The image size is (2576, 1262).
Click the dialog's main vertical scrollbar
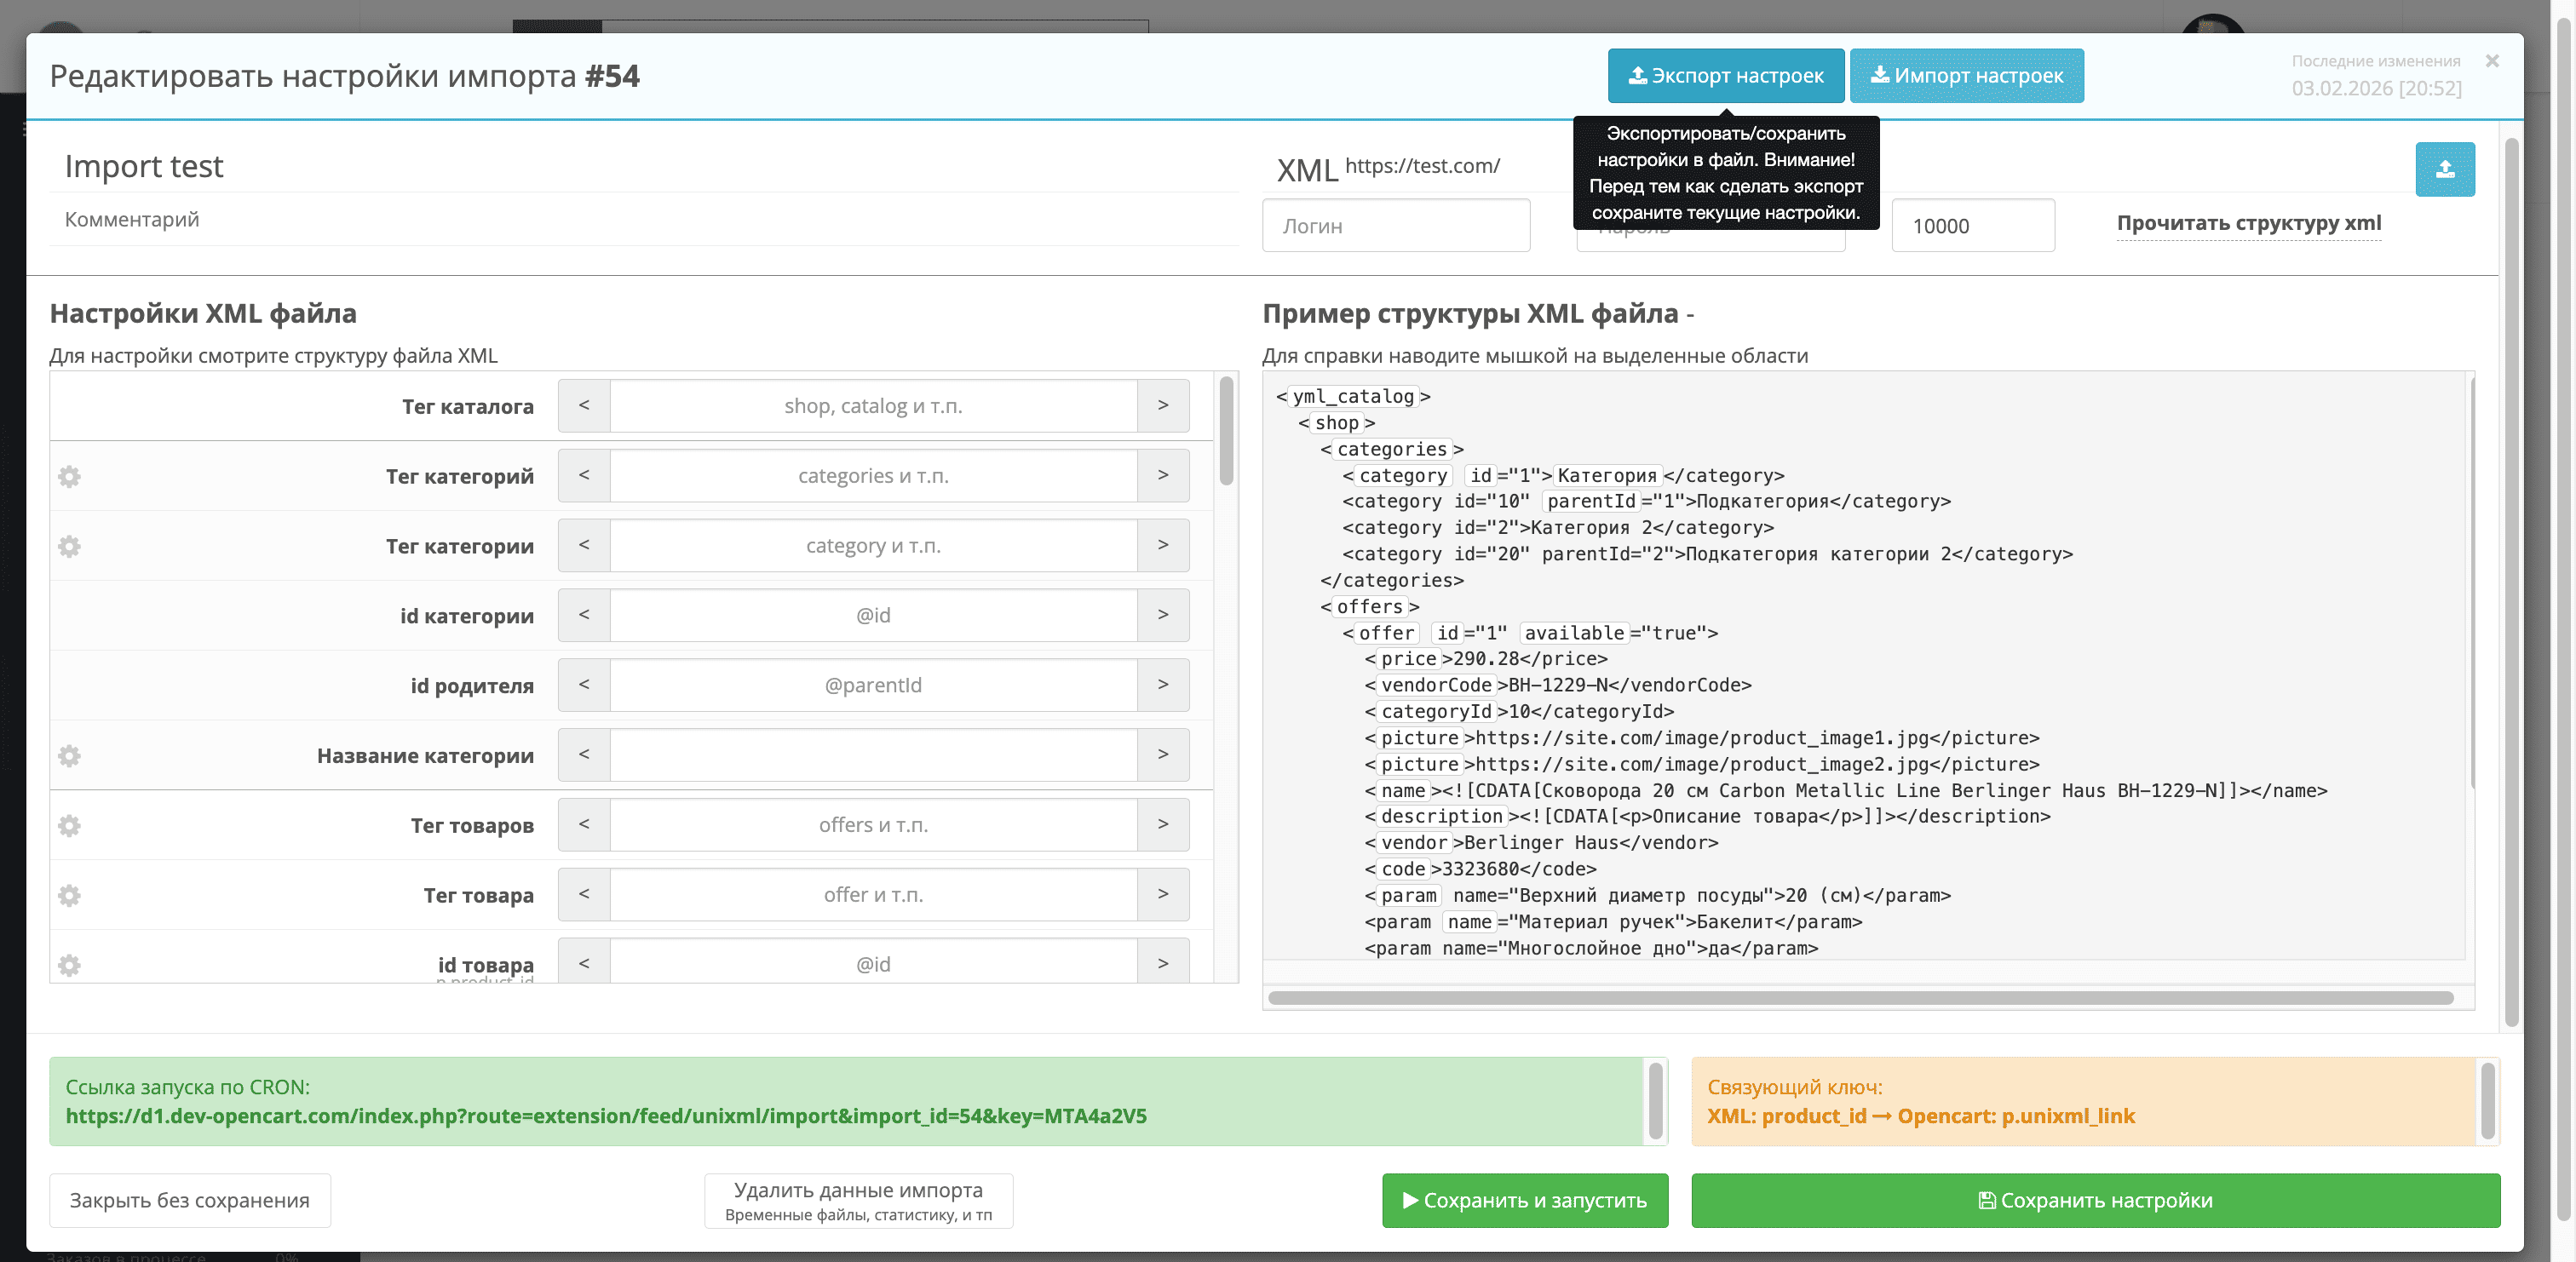pos(2510,580)
